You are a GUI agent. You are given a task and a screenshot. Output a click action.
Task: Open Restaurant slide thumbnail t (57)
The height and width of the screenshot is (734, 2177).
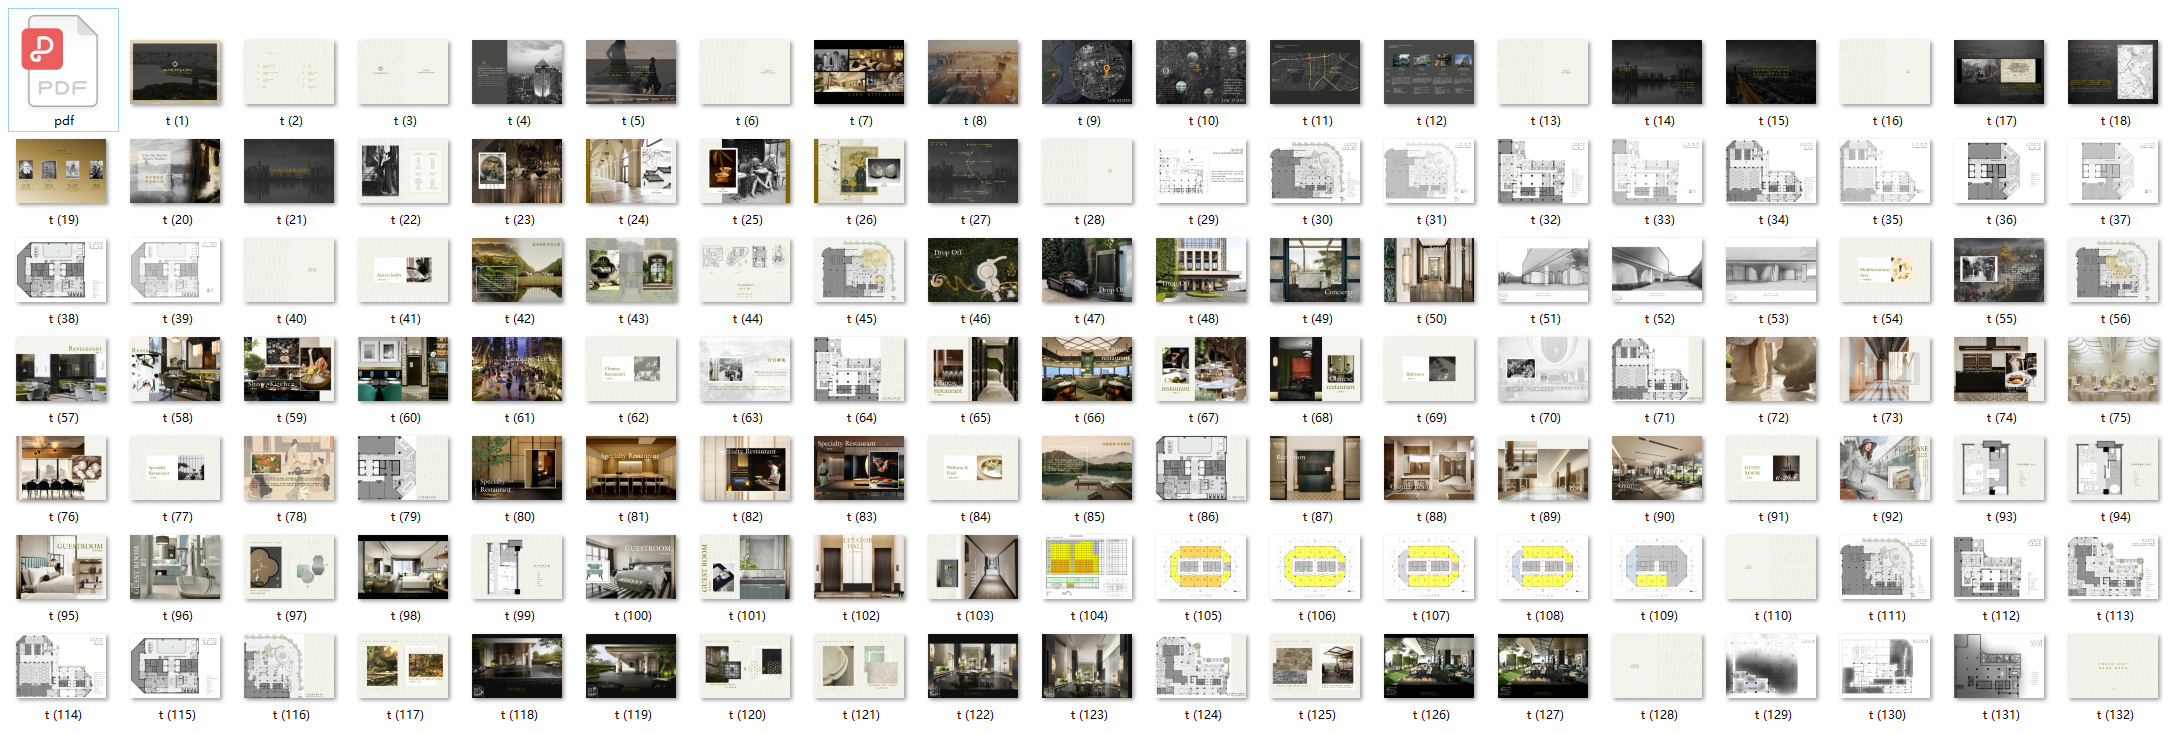62,370
